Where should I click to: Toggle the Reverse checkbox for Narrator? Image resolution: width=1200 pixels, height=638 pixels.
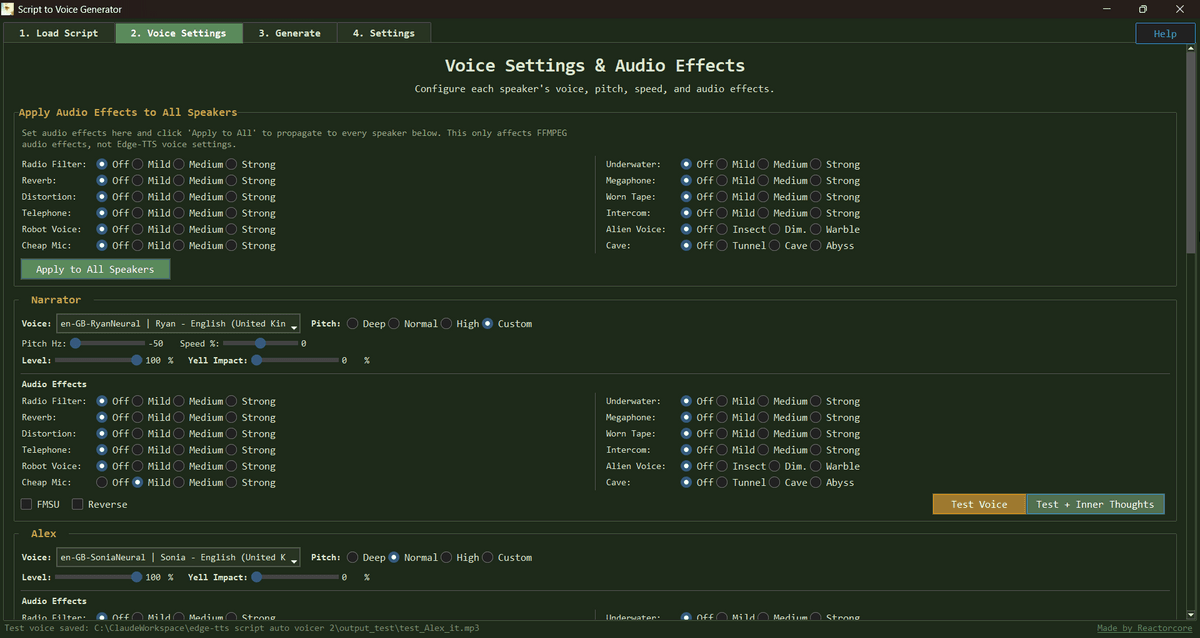tap(99, 504)
